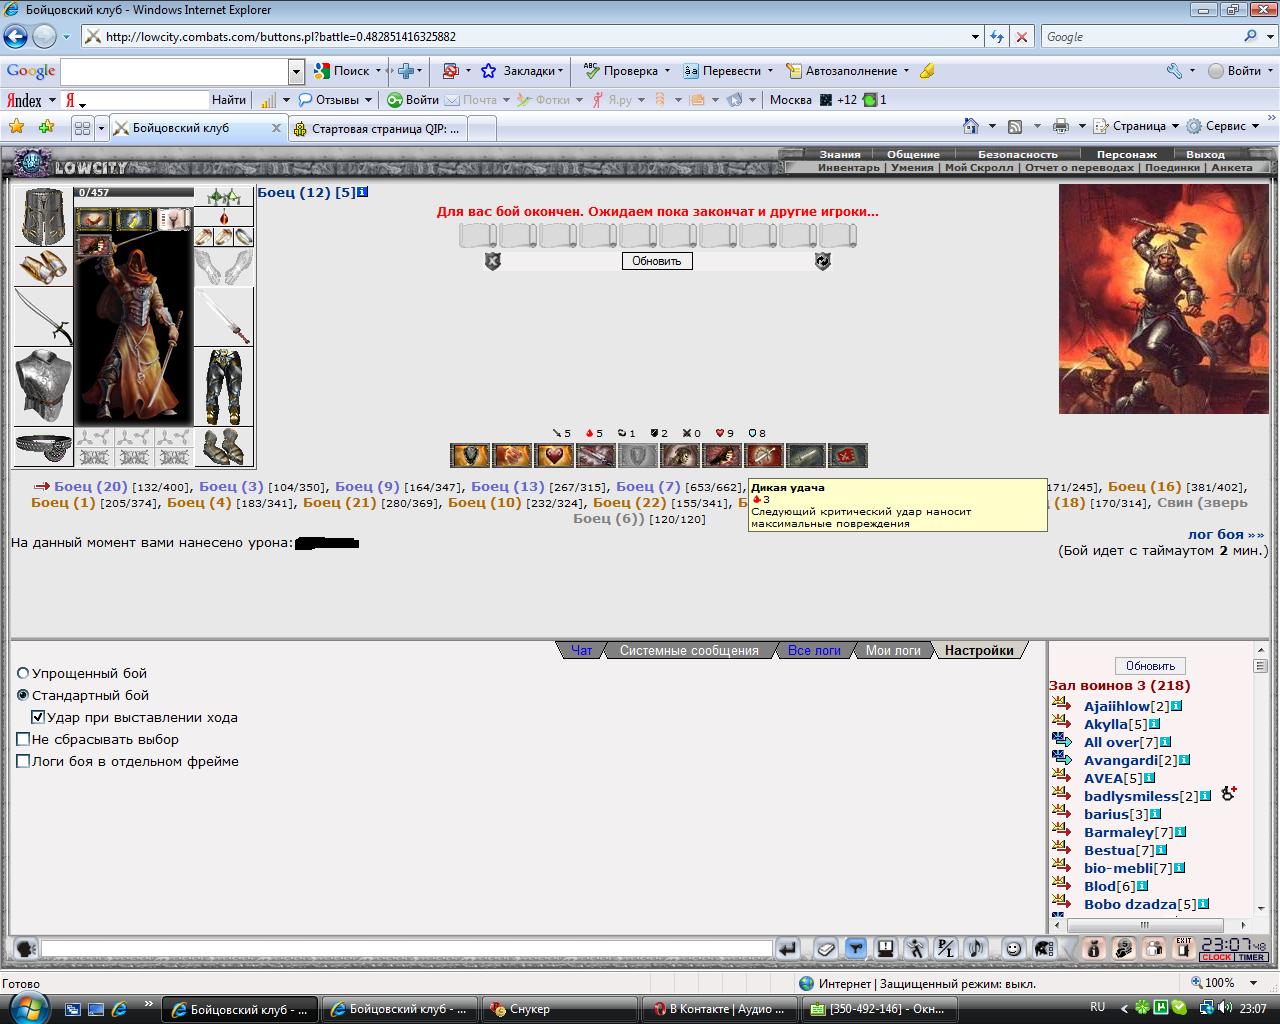Switch to В Контакте Аудио taskbar window
Screen dimensions: 1280x1024
(x=720, y=1009)
